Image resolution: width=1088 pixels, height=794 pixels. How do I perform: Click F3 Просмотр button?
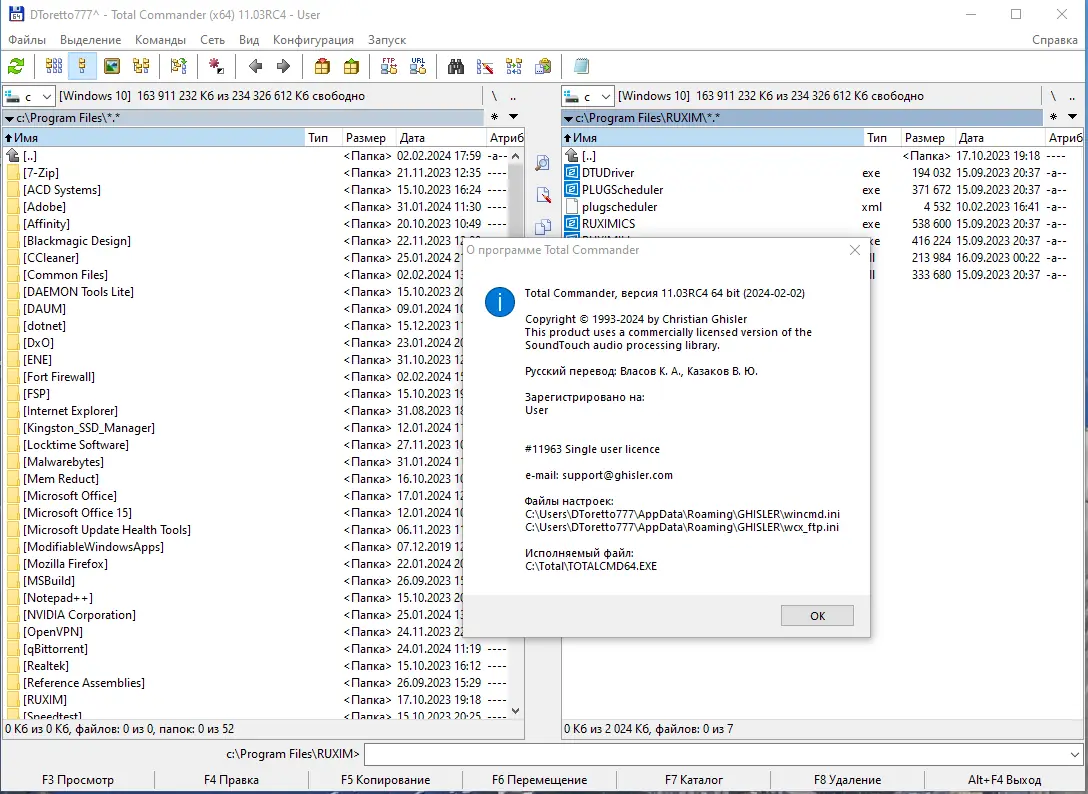pyautogui.click(x=78, y=780)
